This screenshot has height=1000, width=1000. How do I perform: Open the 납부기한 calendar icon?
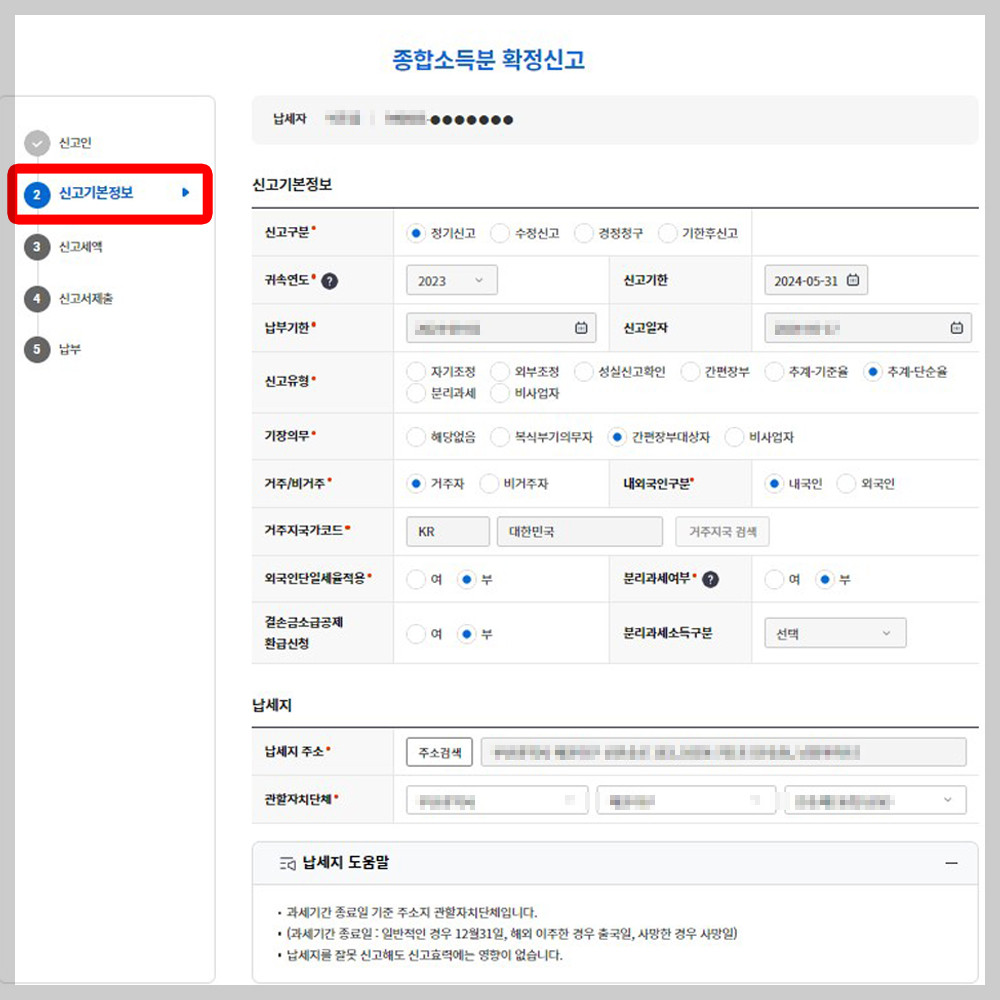[x=582, y=327]
